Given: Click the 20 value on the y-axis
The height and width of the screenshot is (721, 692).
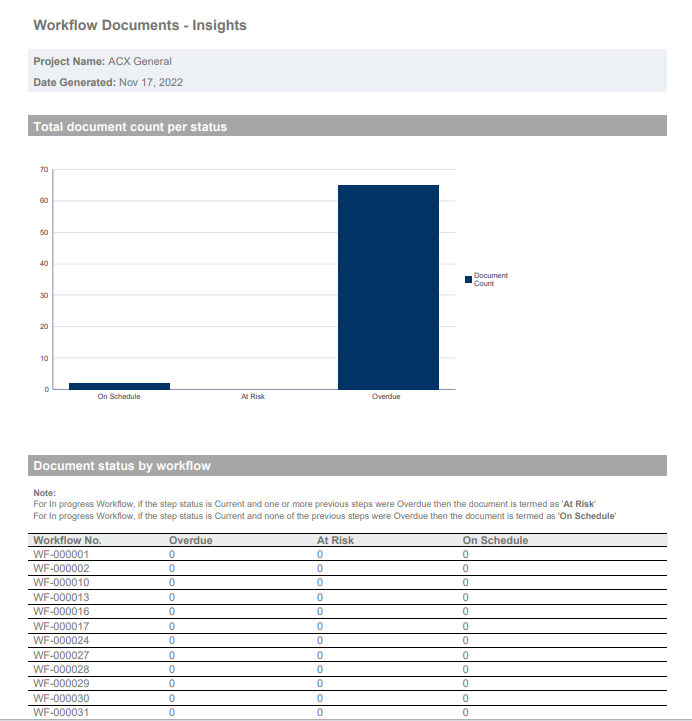Looking at the screenshot, I should [44, 326].
